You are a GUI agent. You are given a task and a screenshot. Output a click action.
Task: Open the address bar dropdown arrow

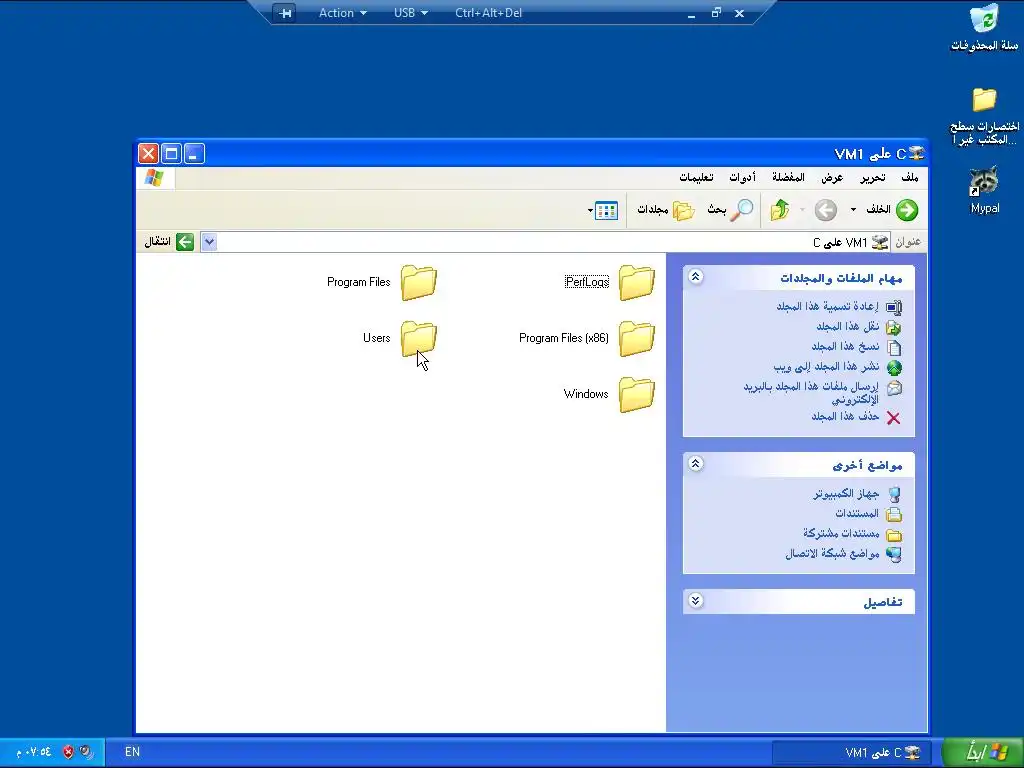pos(209,242)
